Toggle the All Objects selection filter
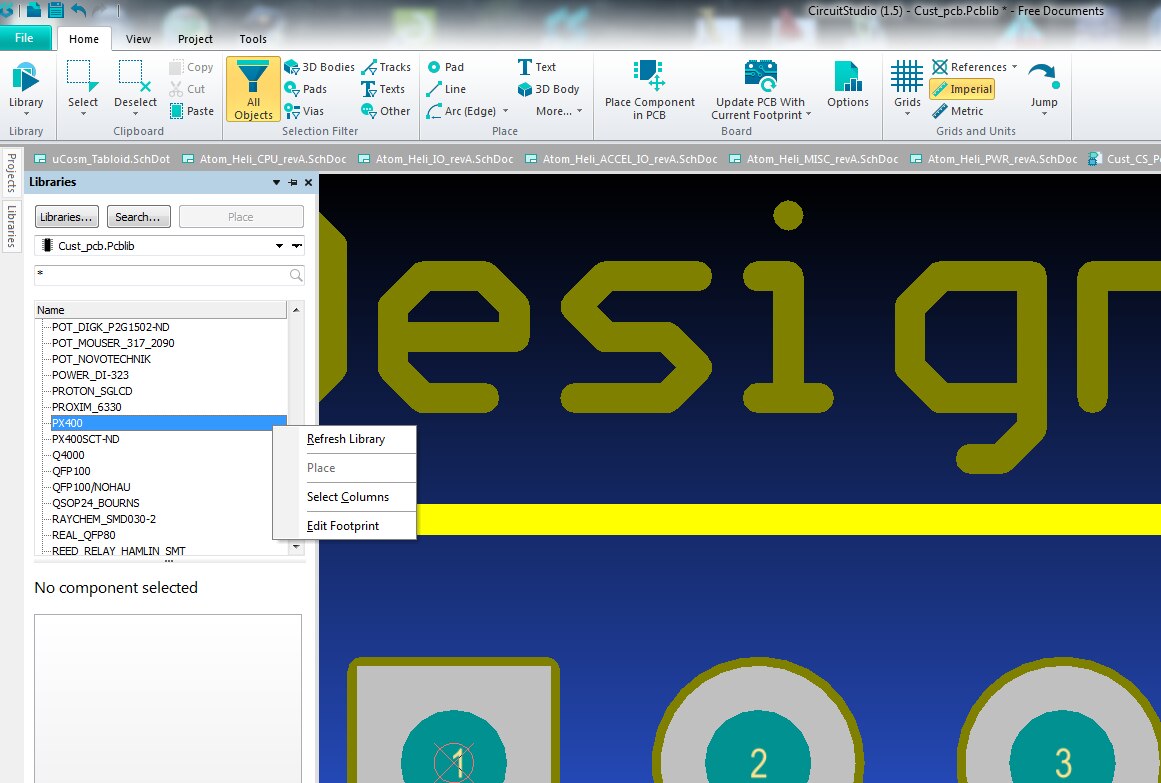Image resolution: width=1161 pixels, height=783 pixels. (x=253, y=88)
